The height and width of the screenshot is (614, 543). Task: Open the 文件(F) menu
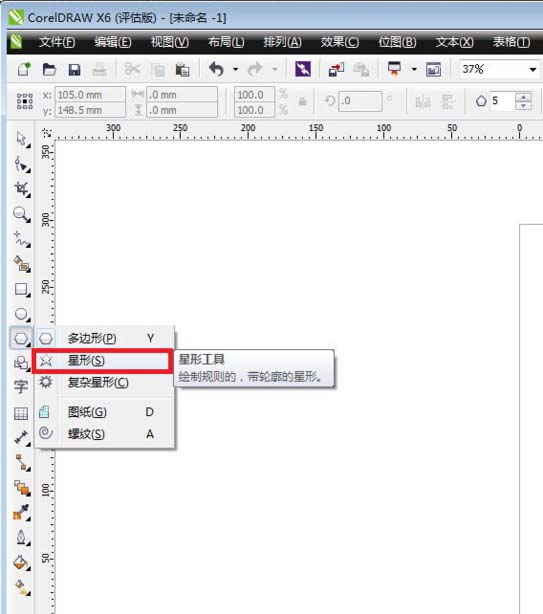pyautogui.click(x=57, y=42)
